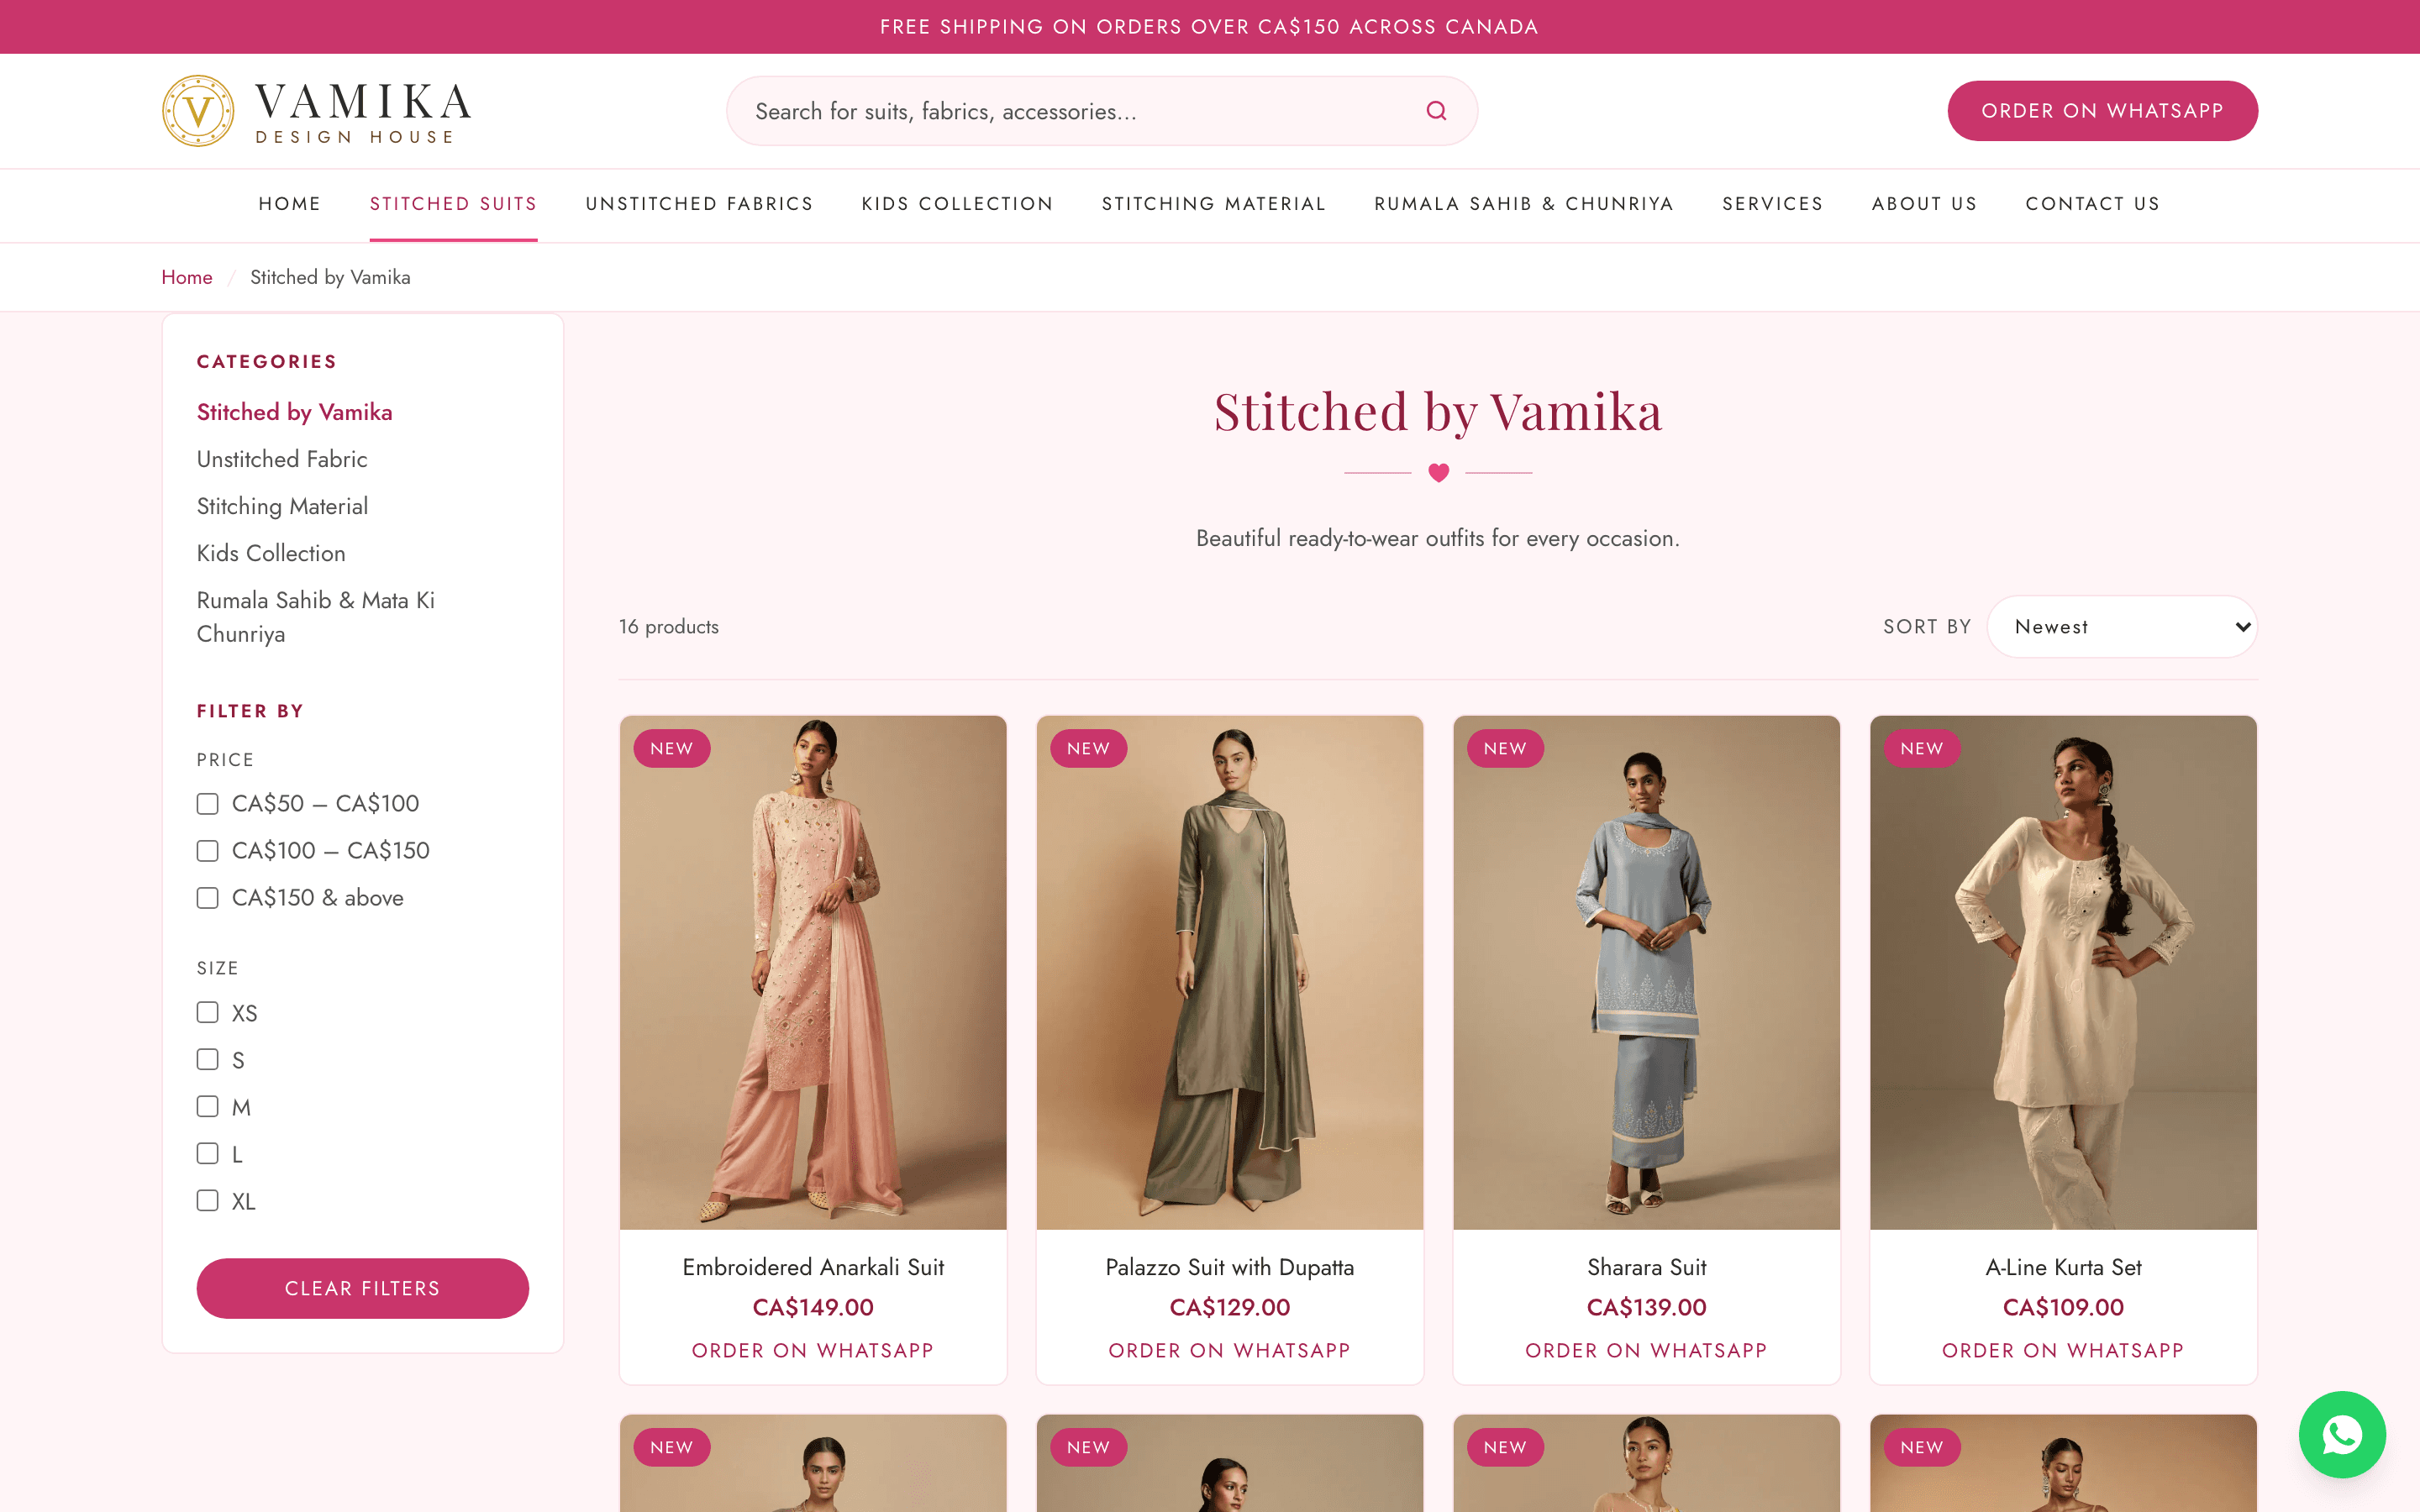Open Rumala Sahib & Chunriya nav item
Screen dimensions: 2420x1512
[1523, 204]
